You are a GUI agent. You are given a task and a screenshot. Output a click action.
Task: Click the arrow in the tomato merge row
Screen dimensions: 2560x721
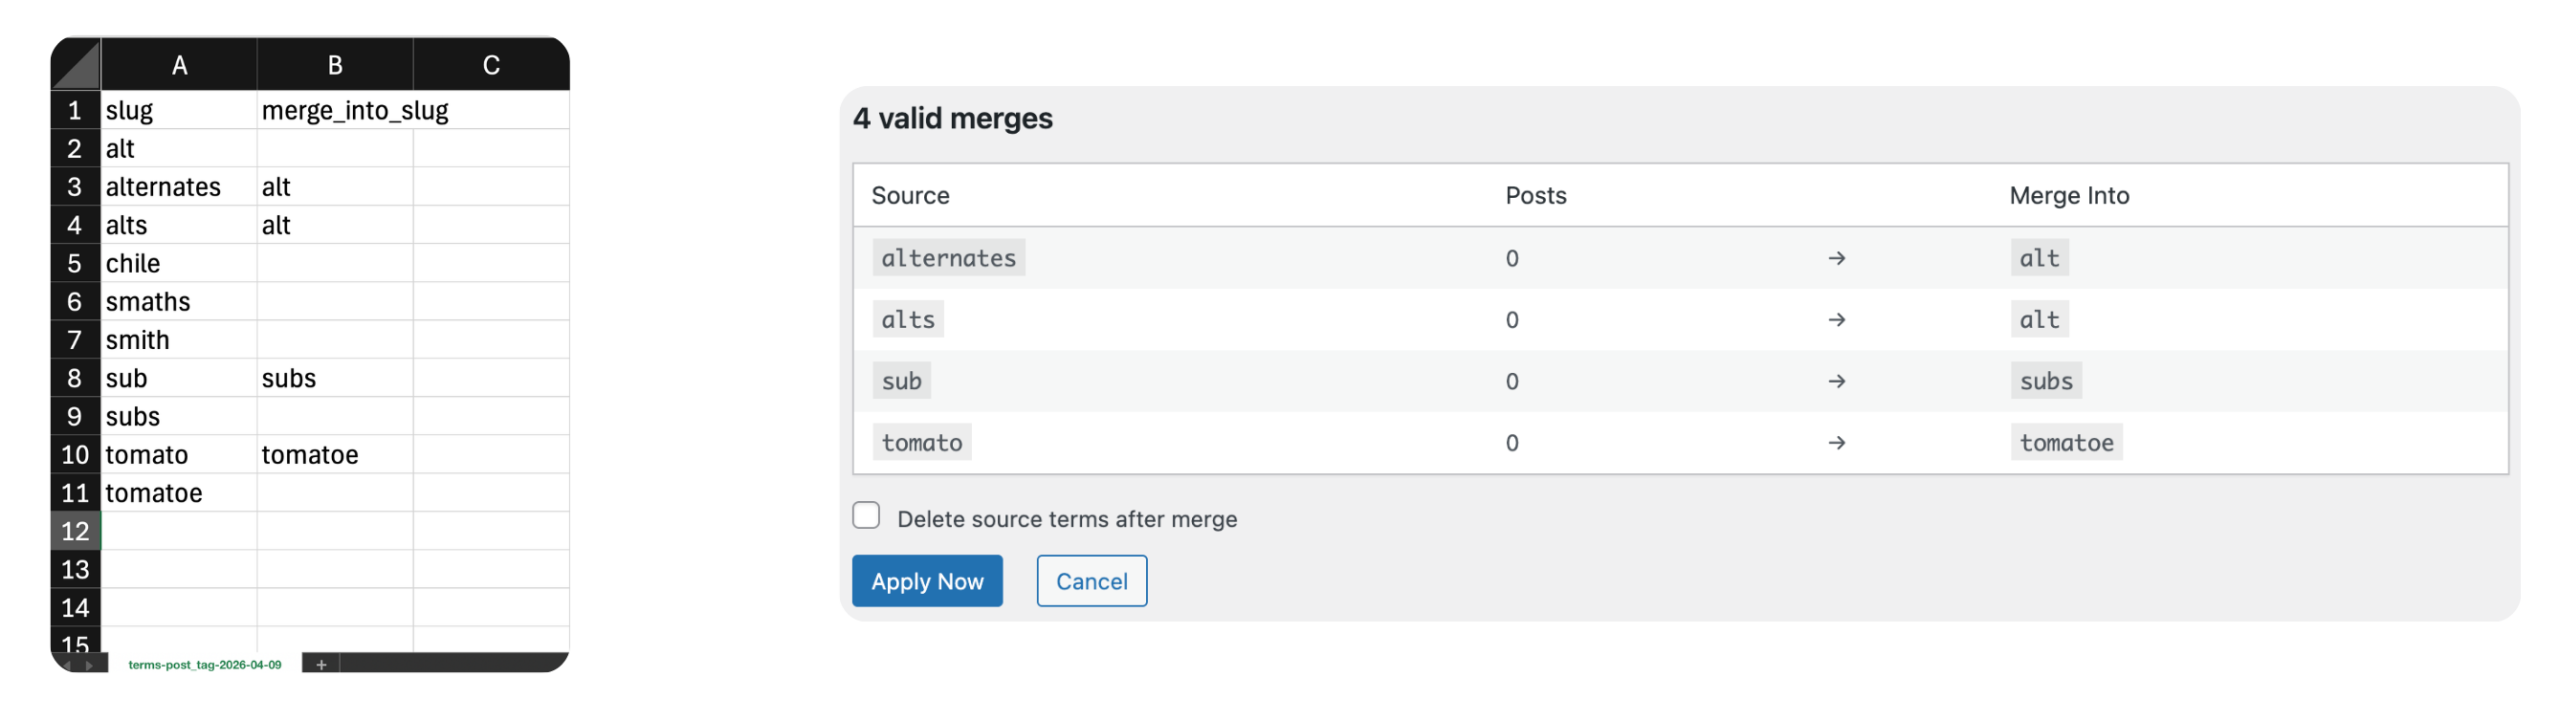coord(1836,443)
